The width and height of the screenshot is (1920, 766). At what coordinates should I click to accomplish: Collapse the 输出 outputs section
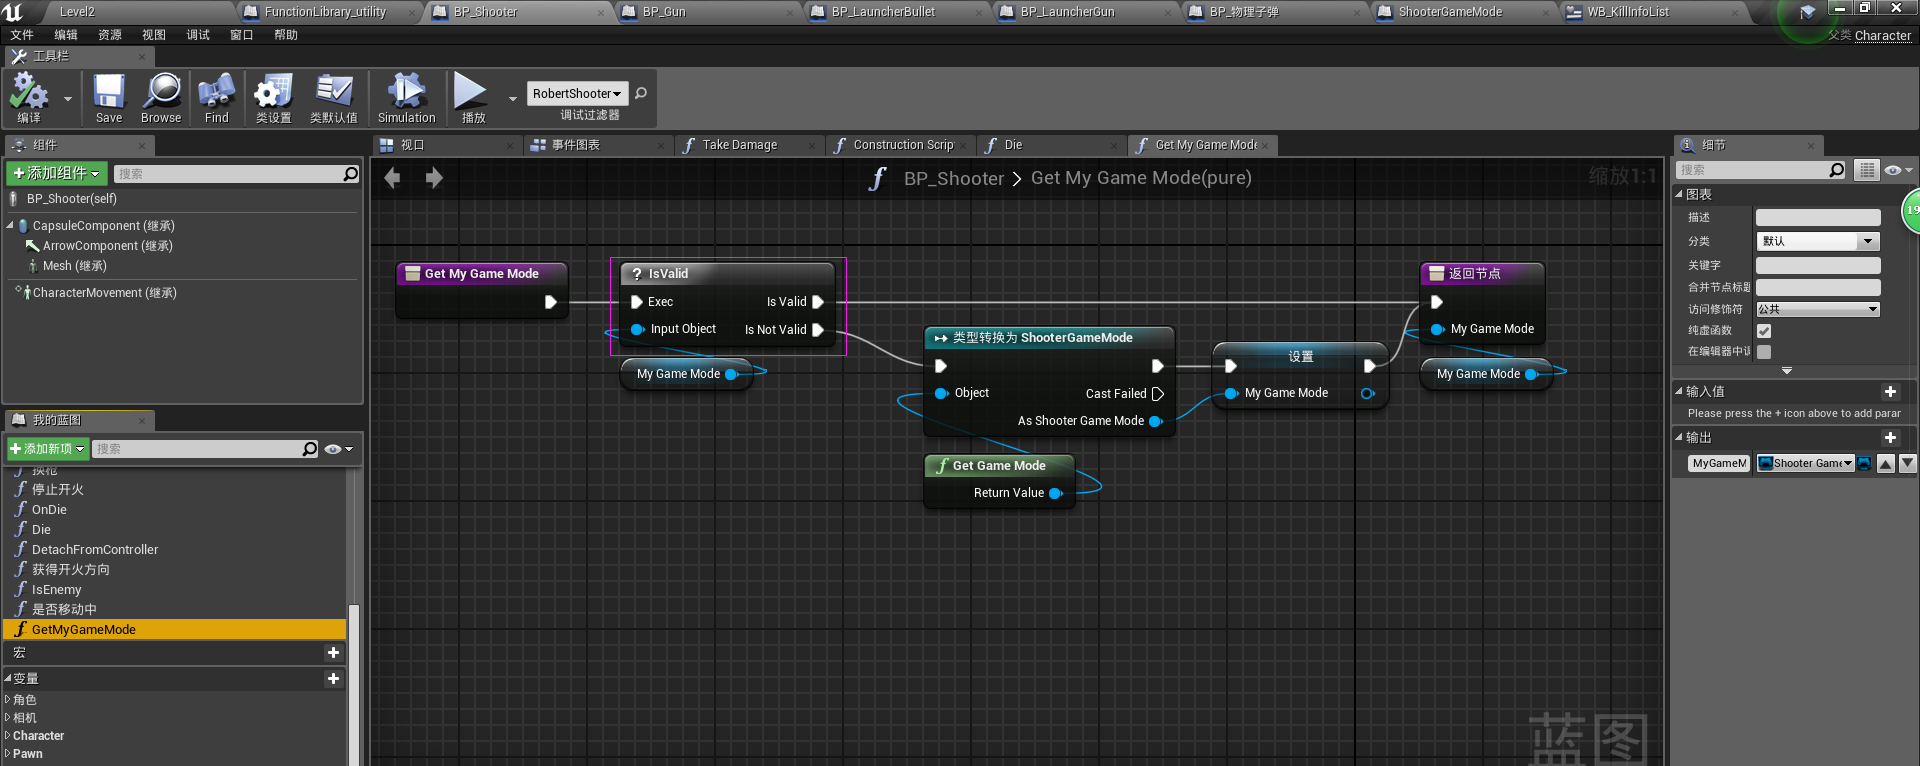(x=1679, y=437)
